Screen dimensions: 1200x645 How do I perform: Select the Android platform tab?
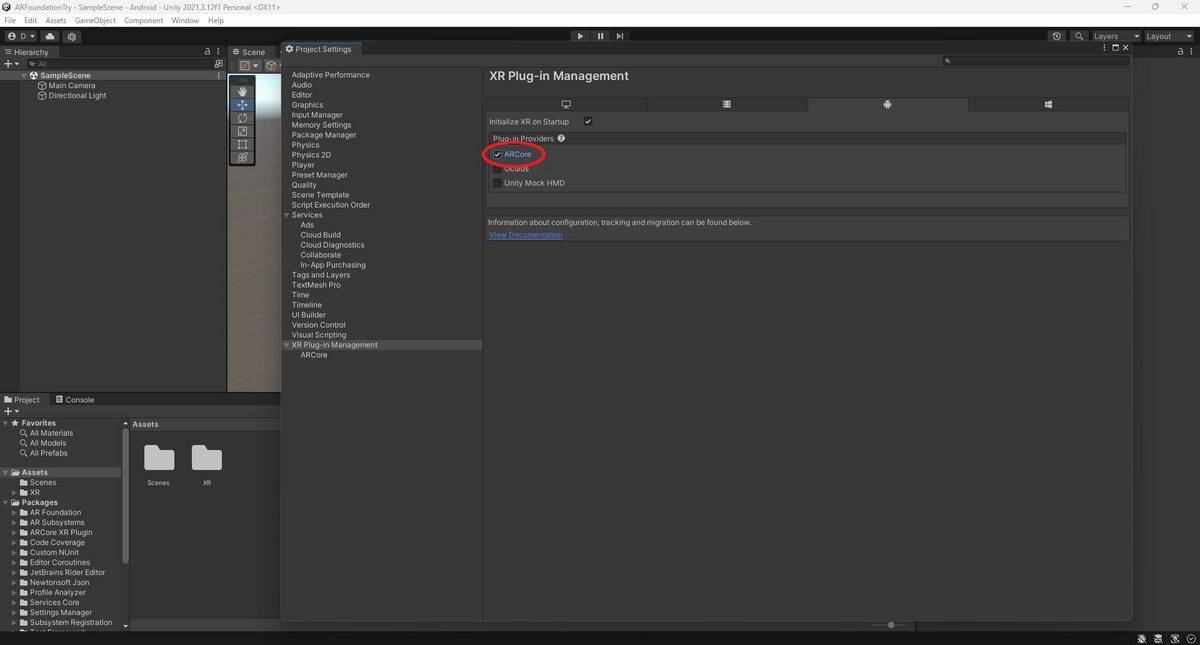pos(887,104)
